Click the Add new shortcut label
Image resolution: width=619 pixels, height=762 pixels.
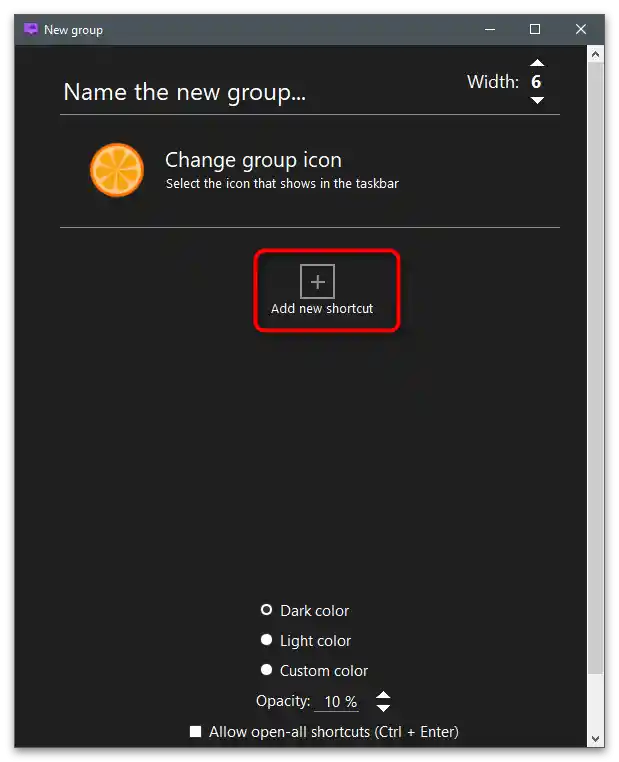click(322, 309)
